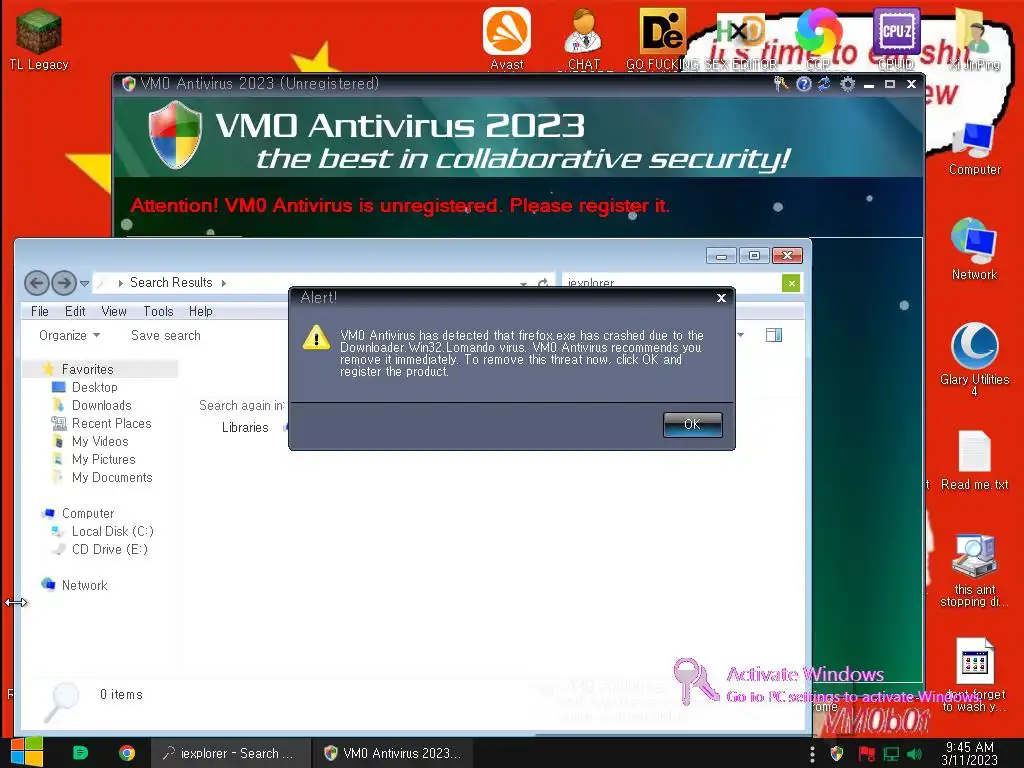
Task: Open the settings gear in VM0 Antivirus
Action: [x=847, y=84]
